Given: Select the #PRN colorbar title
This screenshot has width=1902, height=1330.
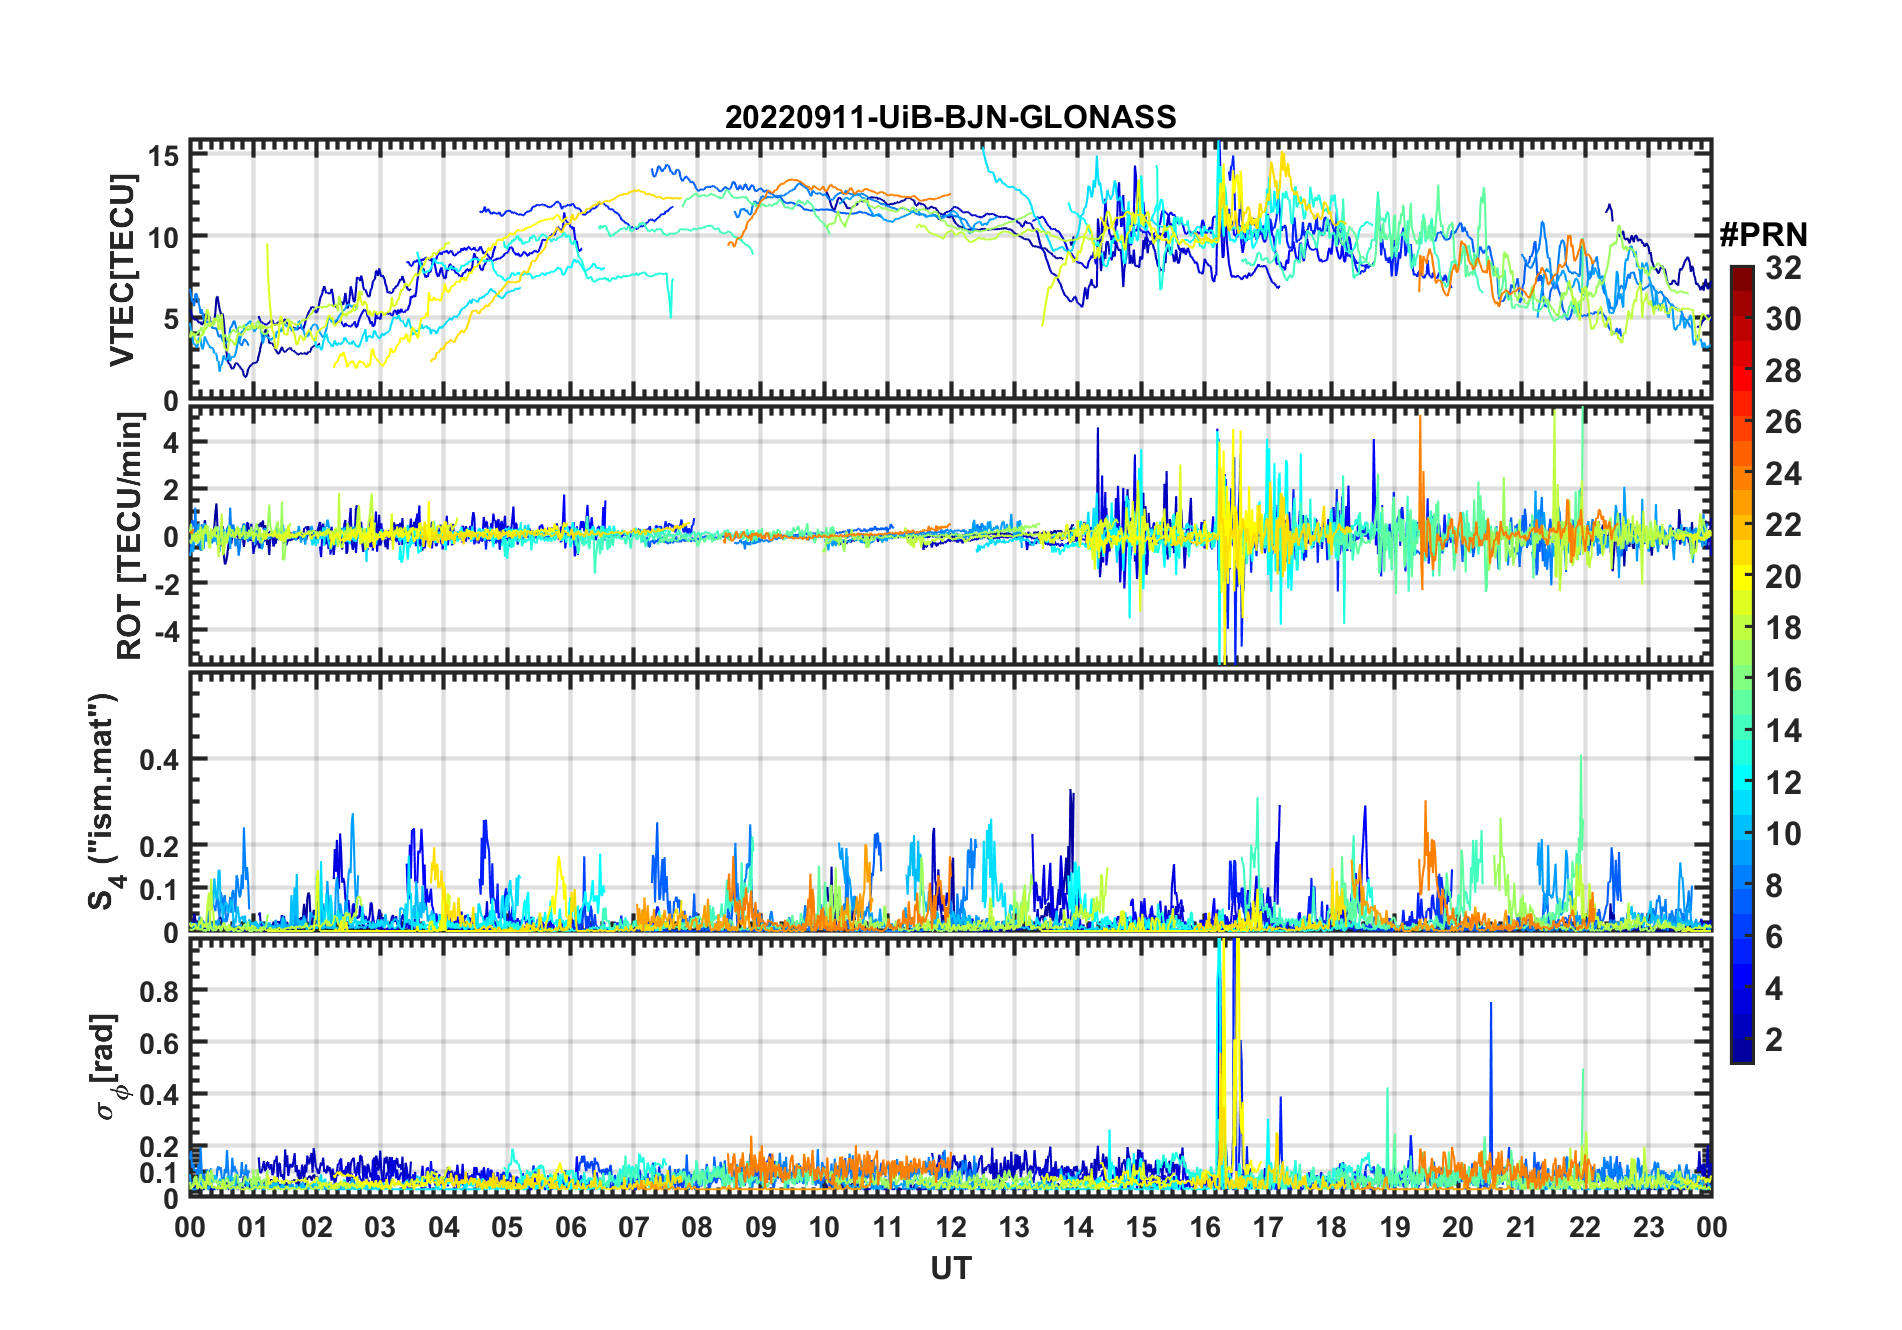Looking at the screenshot, I should (1763, 235).
